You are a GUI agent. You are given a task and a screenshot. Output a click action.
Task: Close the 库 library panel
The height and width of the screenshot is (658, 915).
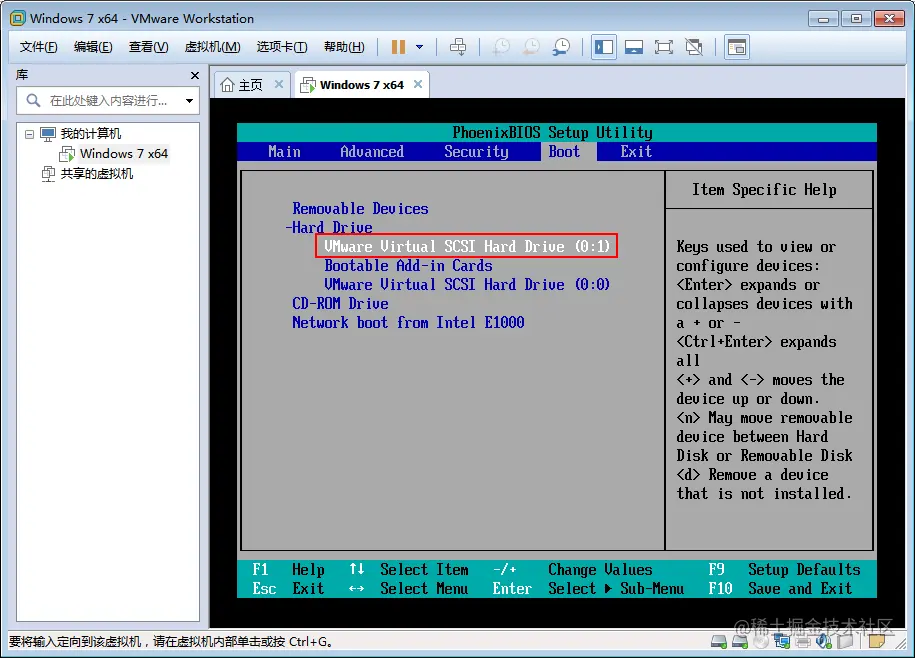point(195,75)
